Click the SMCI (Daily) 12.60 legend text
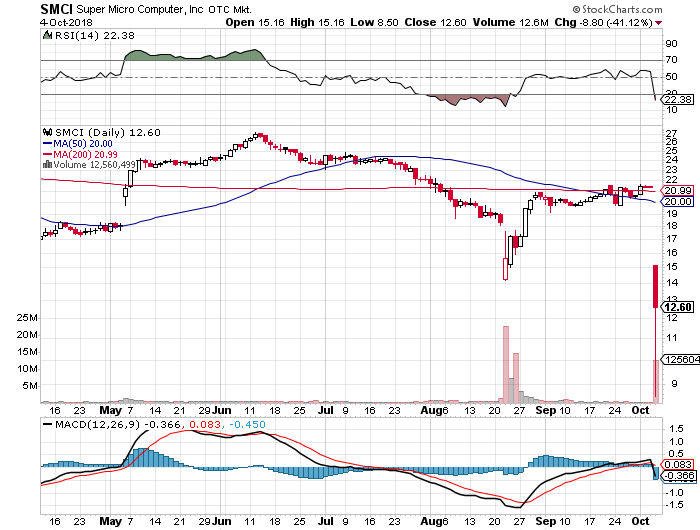700x530 pixels. (x=108, y=133)
